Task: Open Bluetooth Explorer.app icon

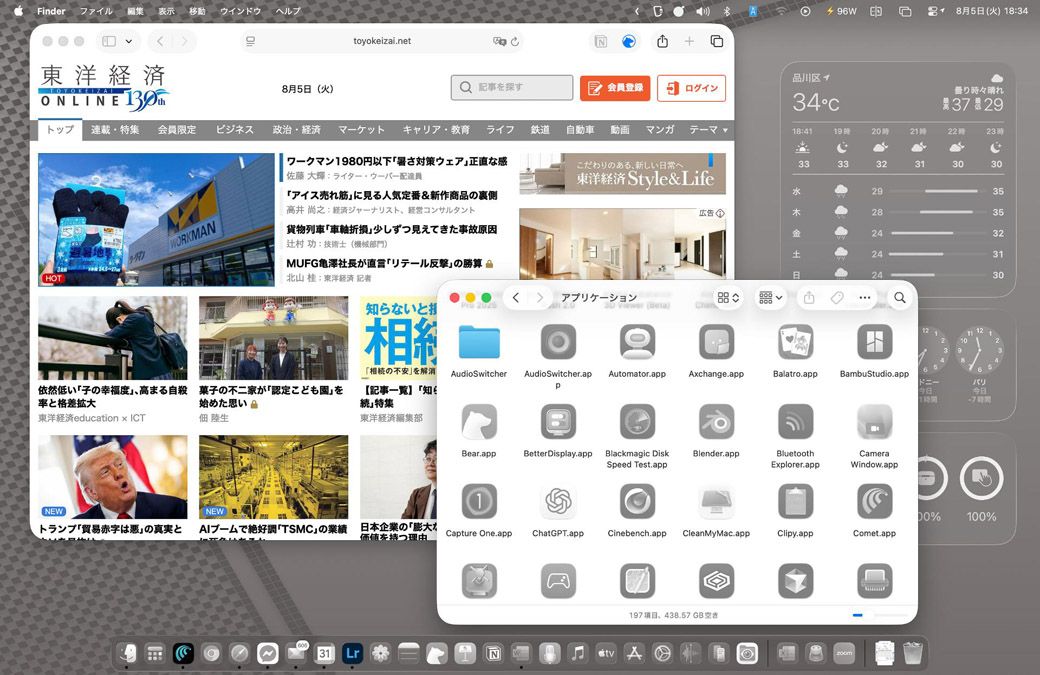Action: coord(795,422)
